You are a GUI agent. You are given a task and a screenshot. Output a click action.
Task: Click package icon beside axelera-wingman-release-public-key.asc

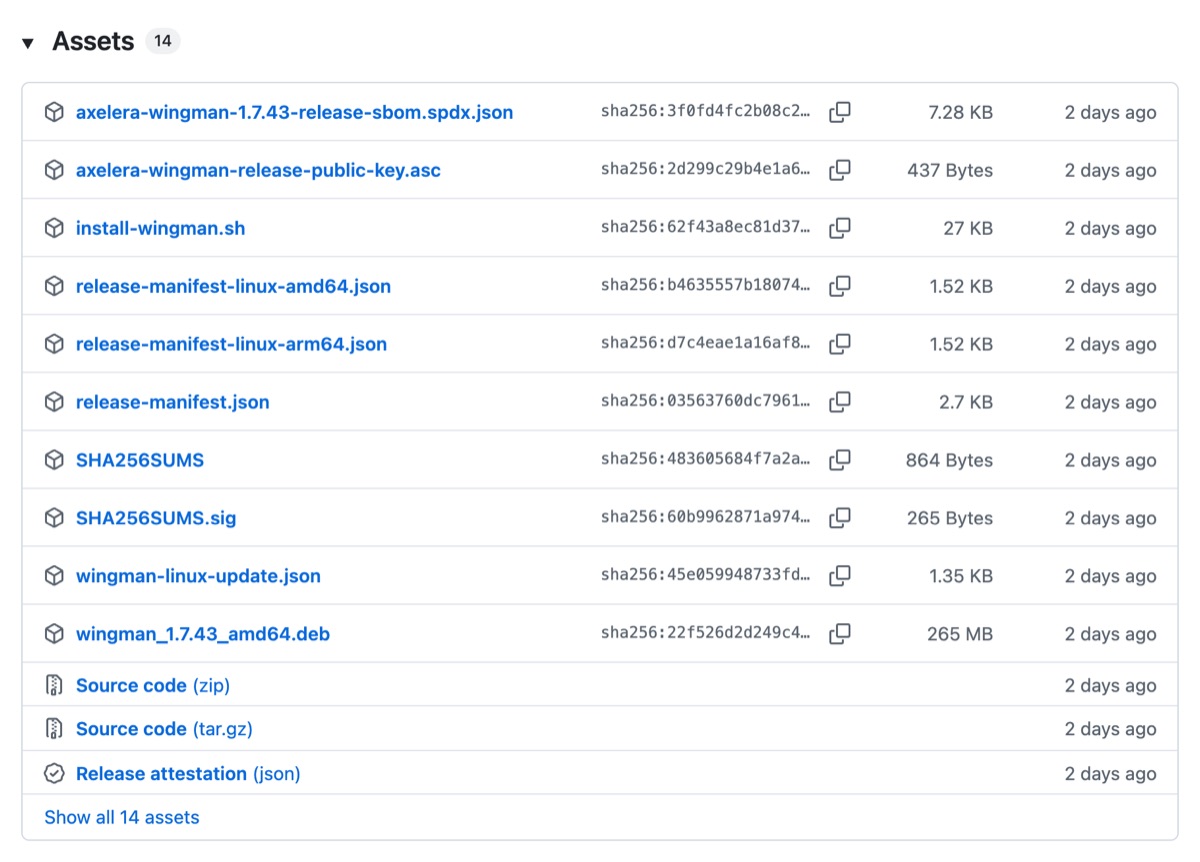click(54, 170)
